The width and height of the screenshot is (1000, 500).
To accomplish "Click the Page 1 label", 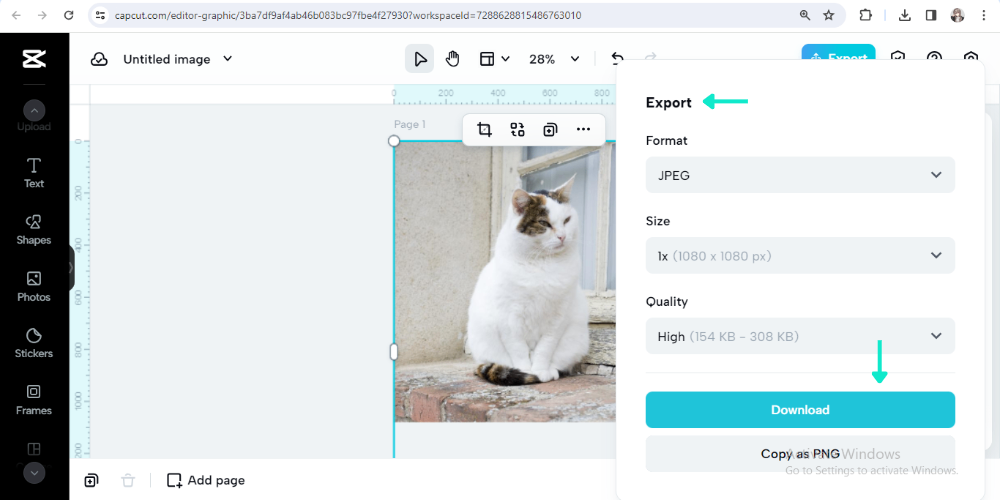I will pyautogui.click(x=409, y=124).
